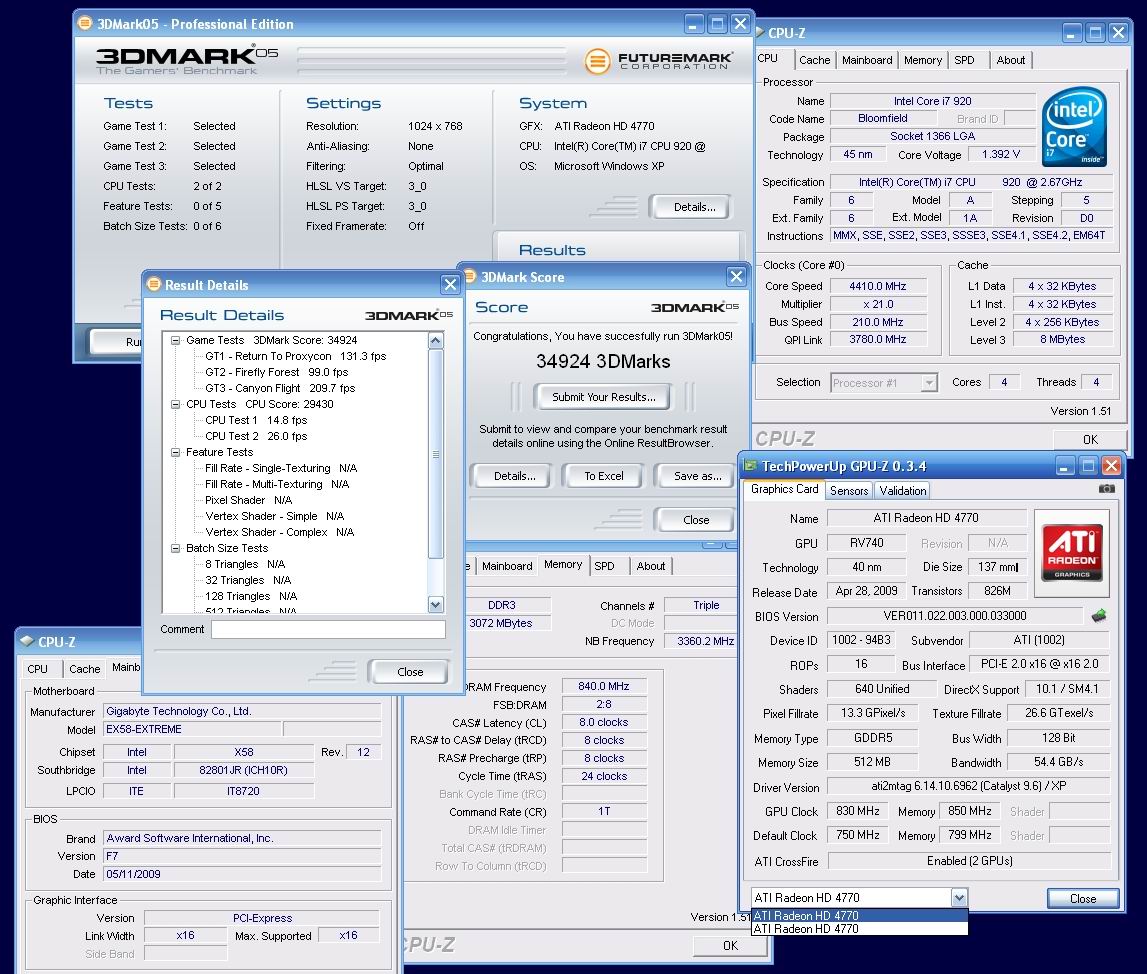This screenshot has height=974, width=1147.
Task: Choose the second ATI Radeon HD 4770 list entry
Action: pos(860,929)
